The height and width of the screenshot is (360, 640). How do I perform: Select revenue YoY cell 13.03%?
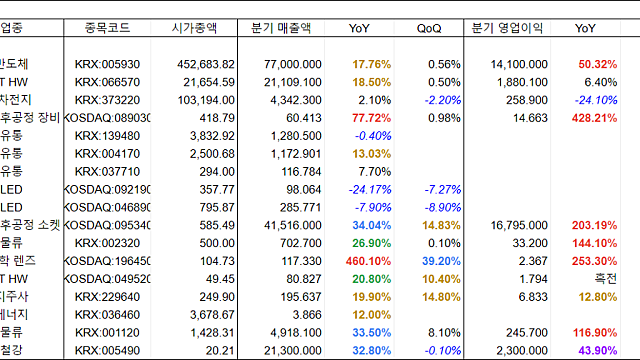point(371,154)
